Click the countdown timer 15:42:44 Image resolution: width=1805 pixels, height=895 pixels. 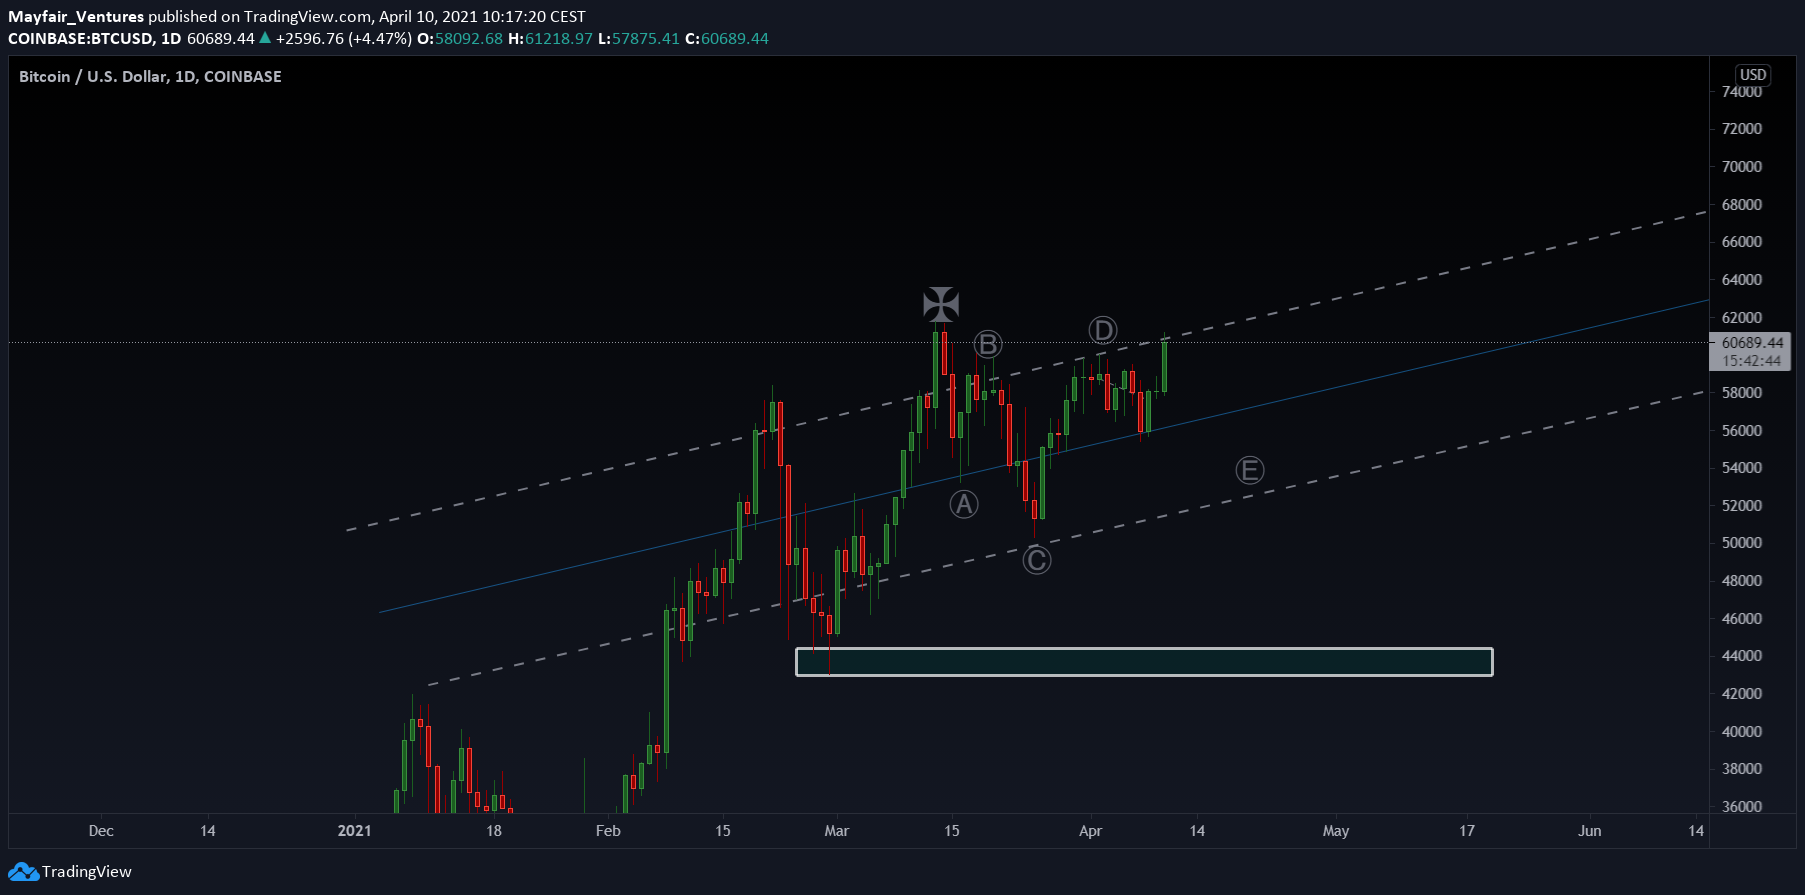(x=1752, y=361)
